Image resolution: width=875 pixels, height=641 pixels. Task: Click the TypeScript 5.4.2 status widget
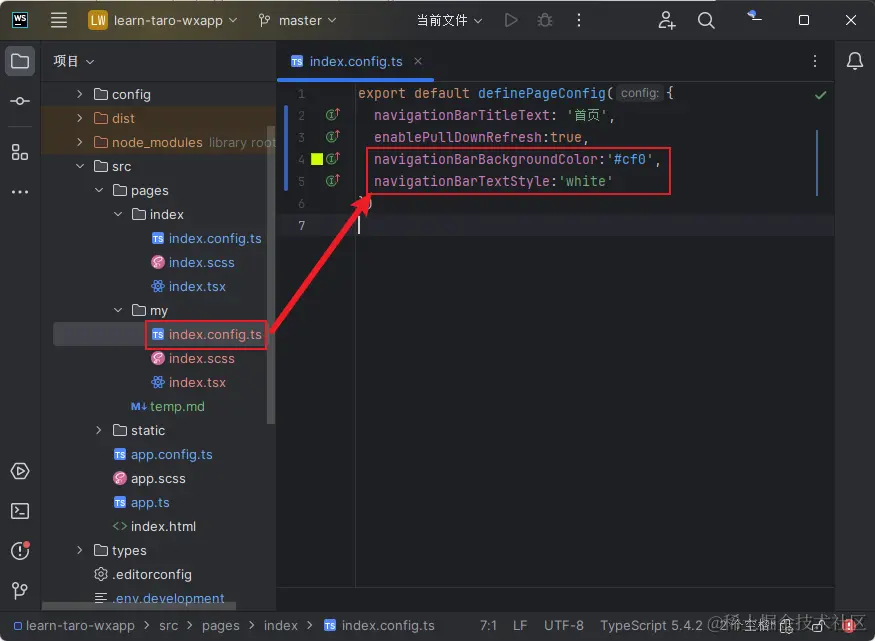pos(651,625)
